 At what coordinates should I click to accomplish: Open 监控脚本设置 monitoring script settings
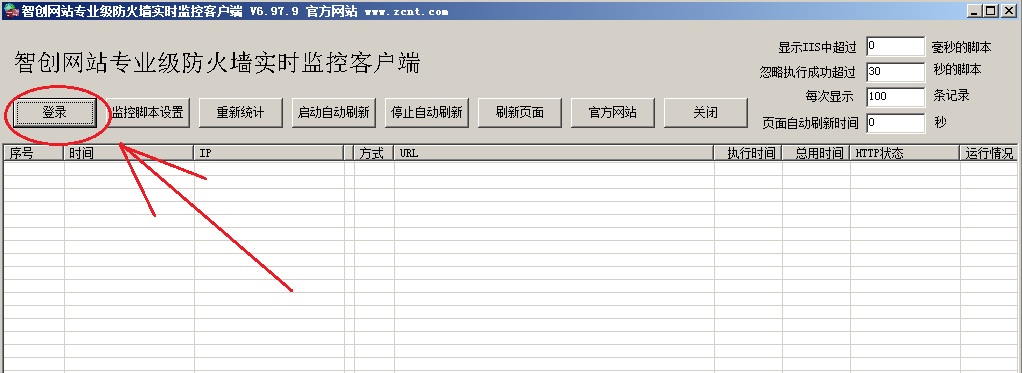tap(148, 113)
